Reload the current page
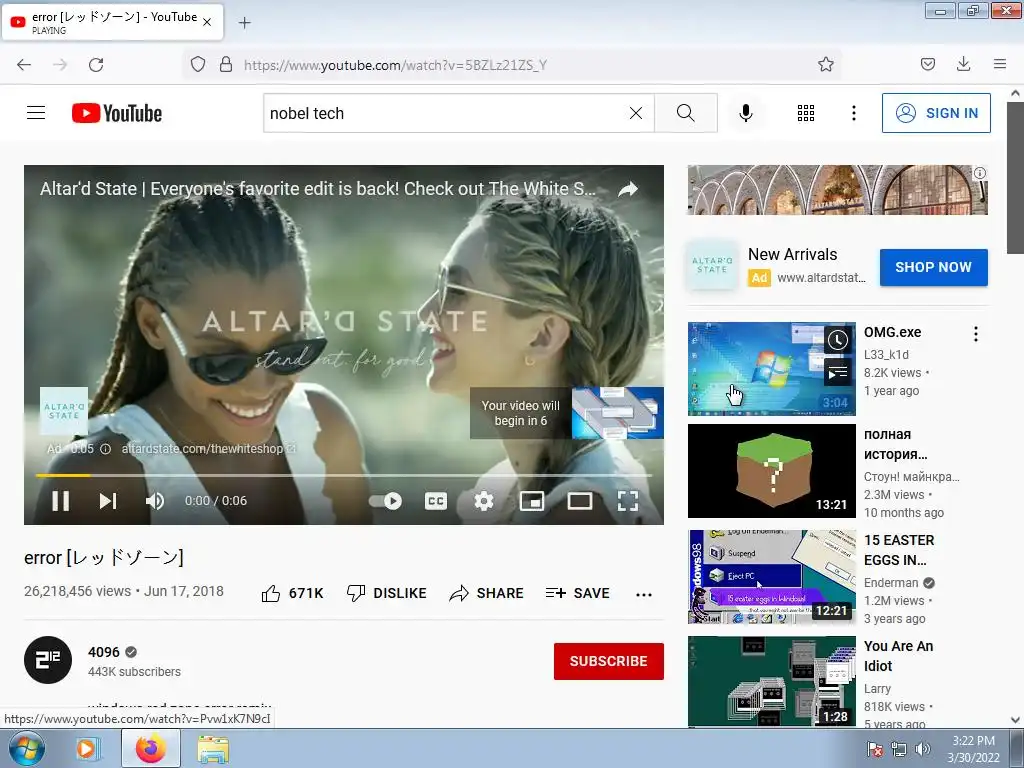Image resolution: width=1024 pixels, height=768 pixels. pos(96,65)
